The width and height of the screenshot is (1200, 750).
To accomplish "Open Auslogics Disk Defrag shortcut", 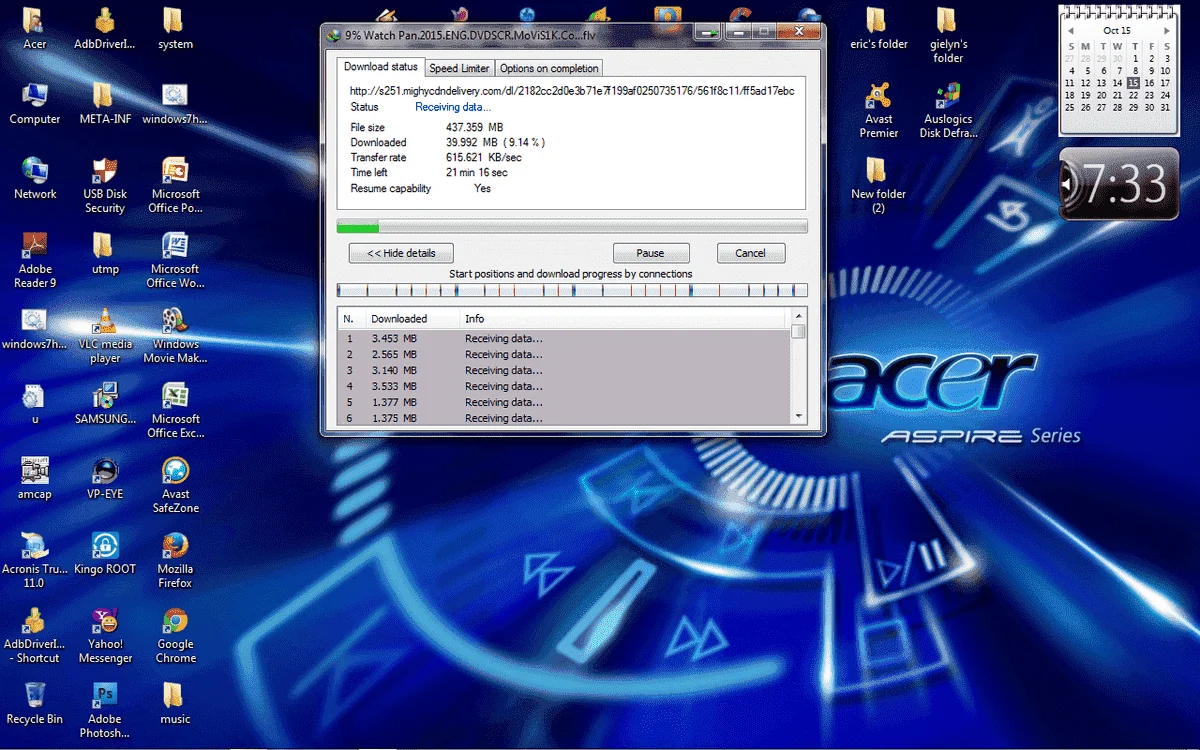I will coord(948,111).
